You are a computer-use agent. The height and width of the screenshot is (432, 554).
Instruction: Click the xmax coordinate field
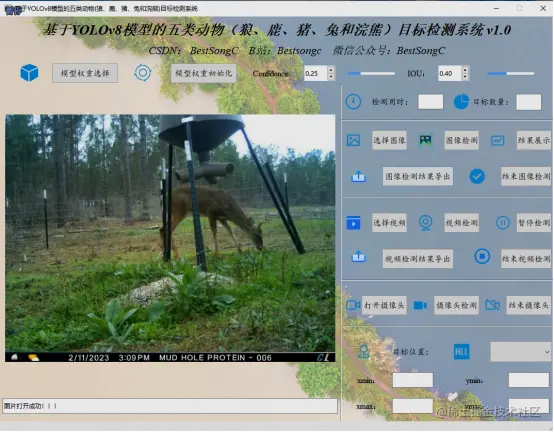click(x=413, y=406)
